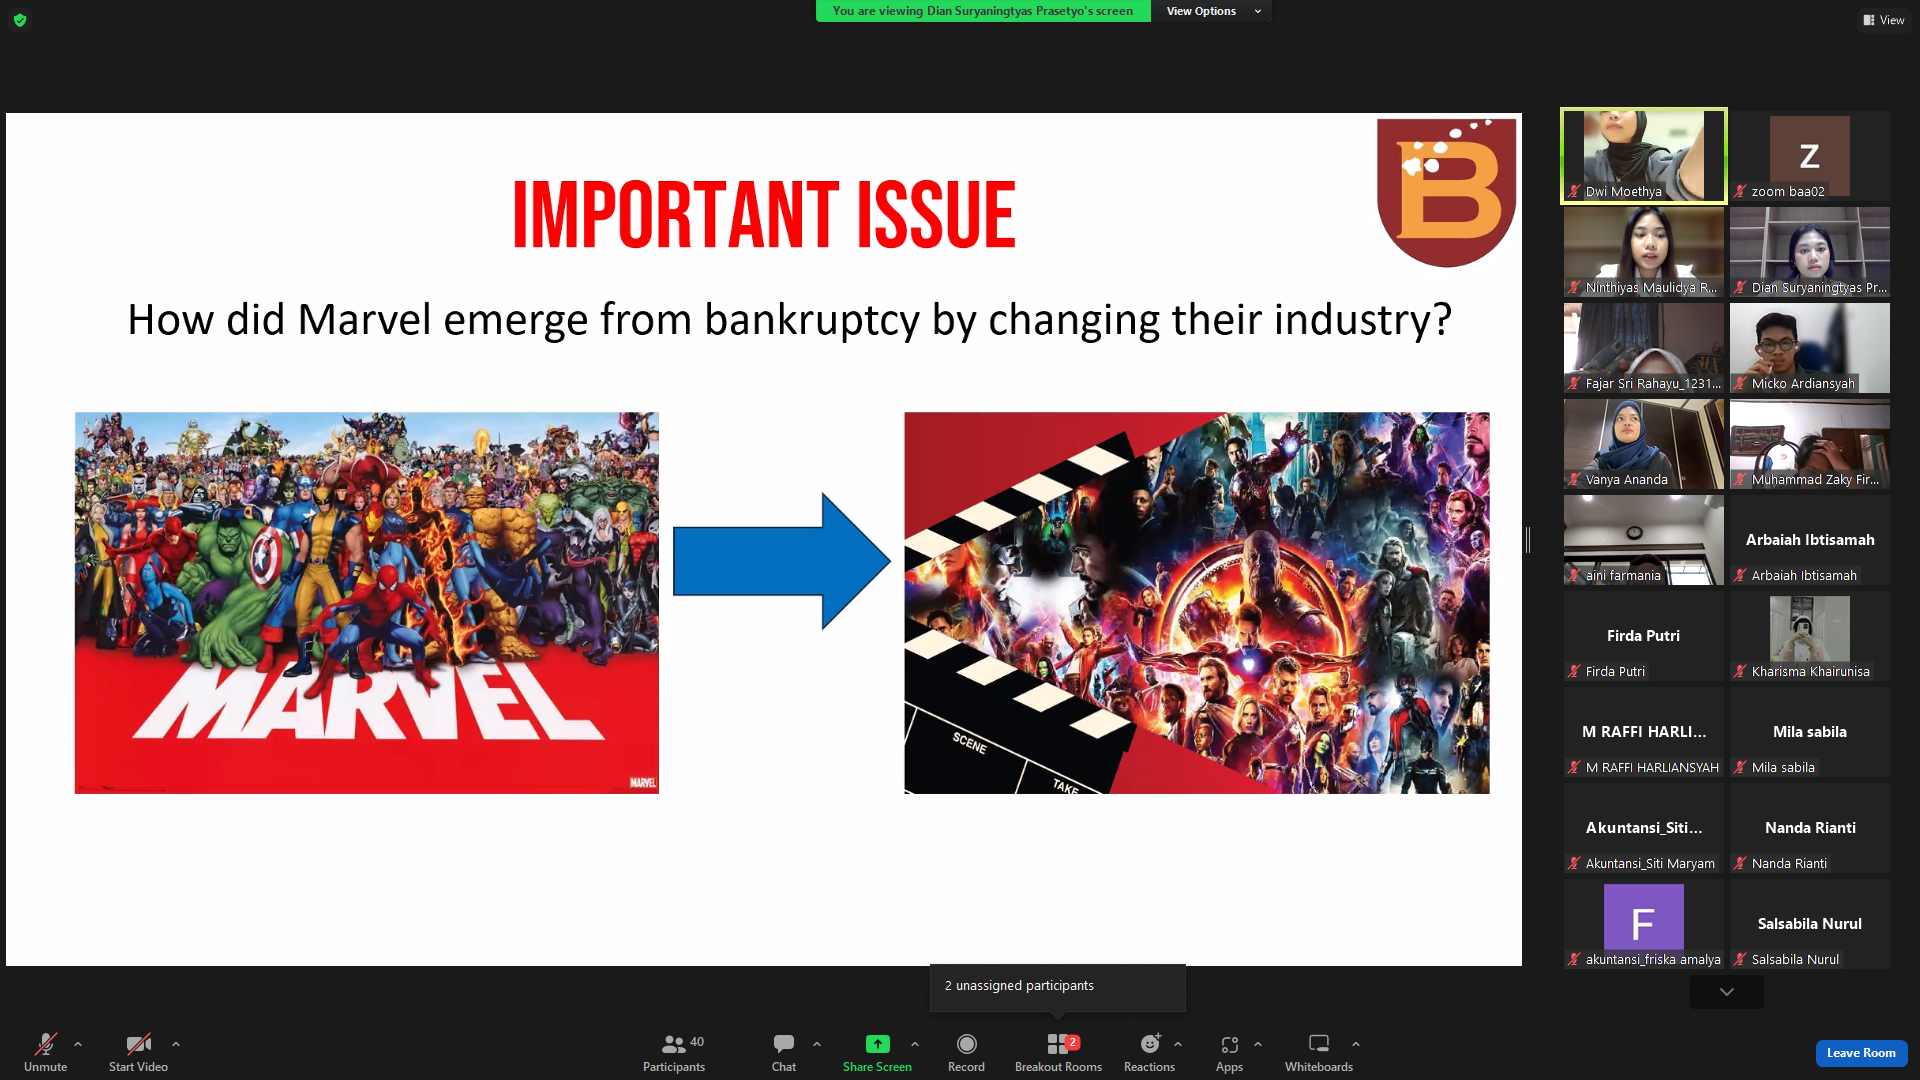Show more participants with the down chevron

coord(1727,992)
